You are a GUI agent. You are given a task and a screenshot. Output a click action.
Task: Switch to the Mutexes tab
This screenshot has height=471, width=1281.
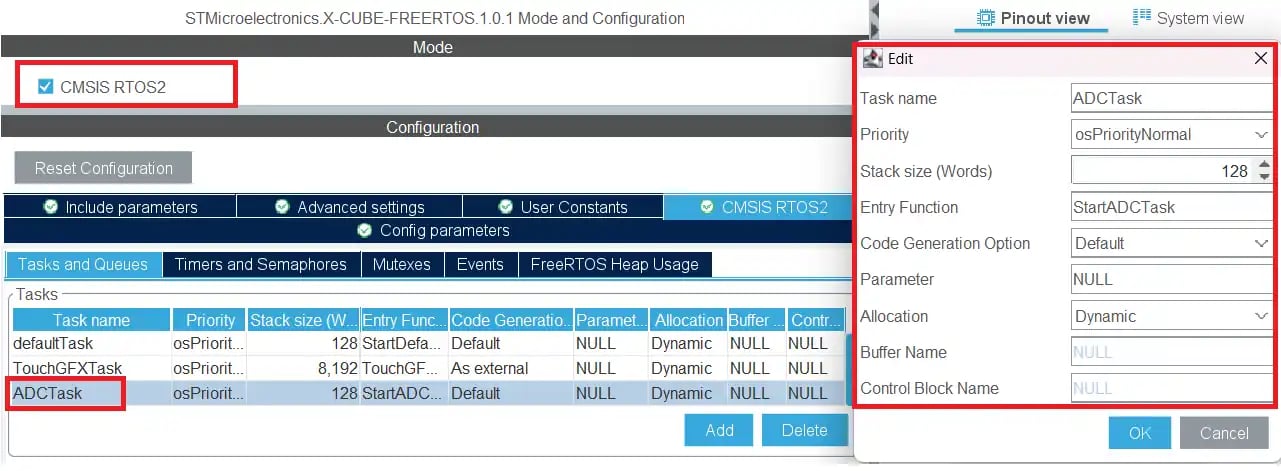401,264
